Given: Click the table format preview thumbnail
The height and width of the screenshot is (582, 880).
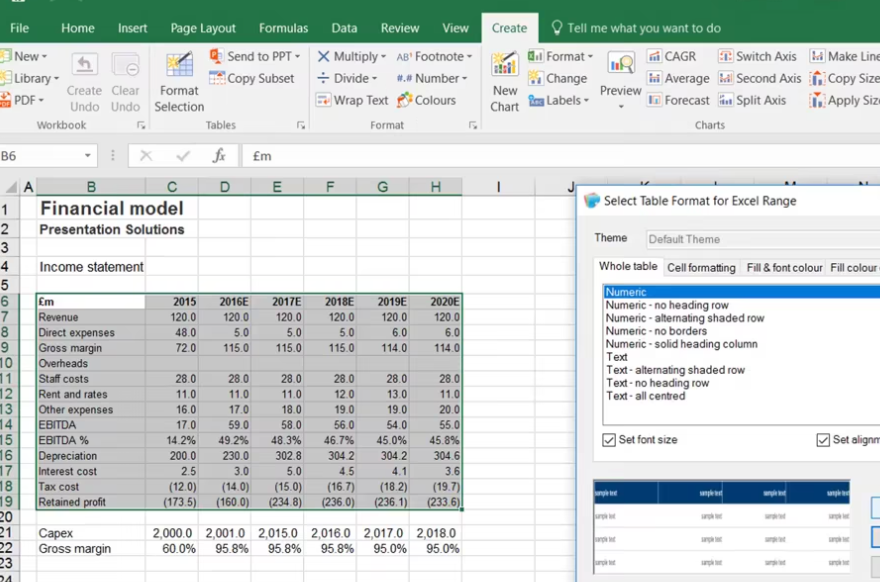Looking at the screenshot, I should pyautogui.click(x=721, y=528).
